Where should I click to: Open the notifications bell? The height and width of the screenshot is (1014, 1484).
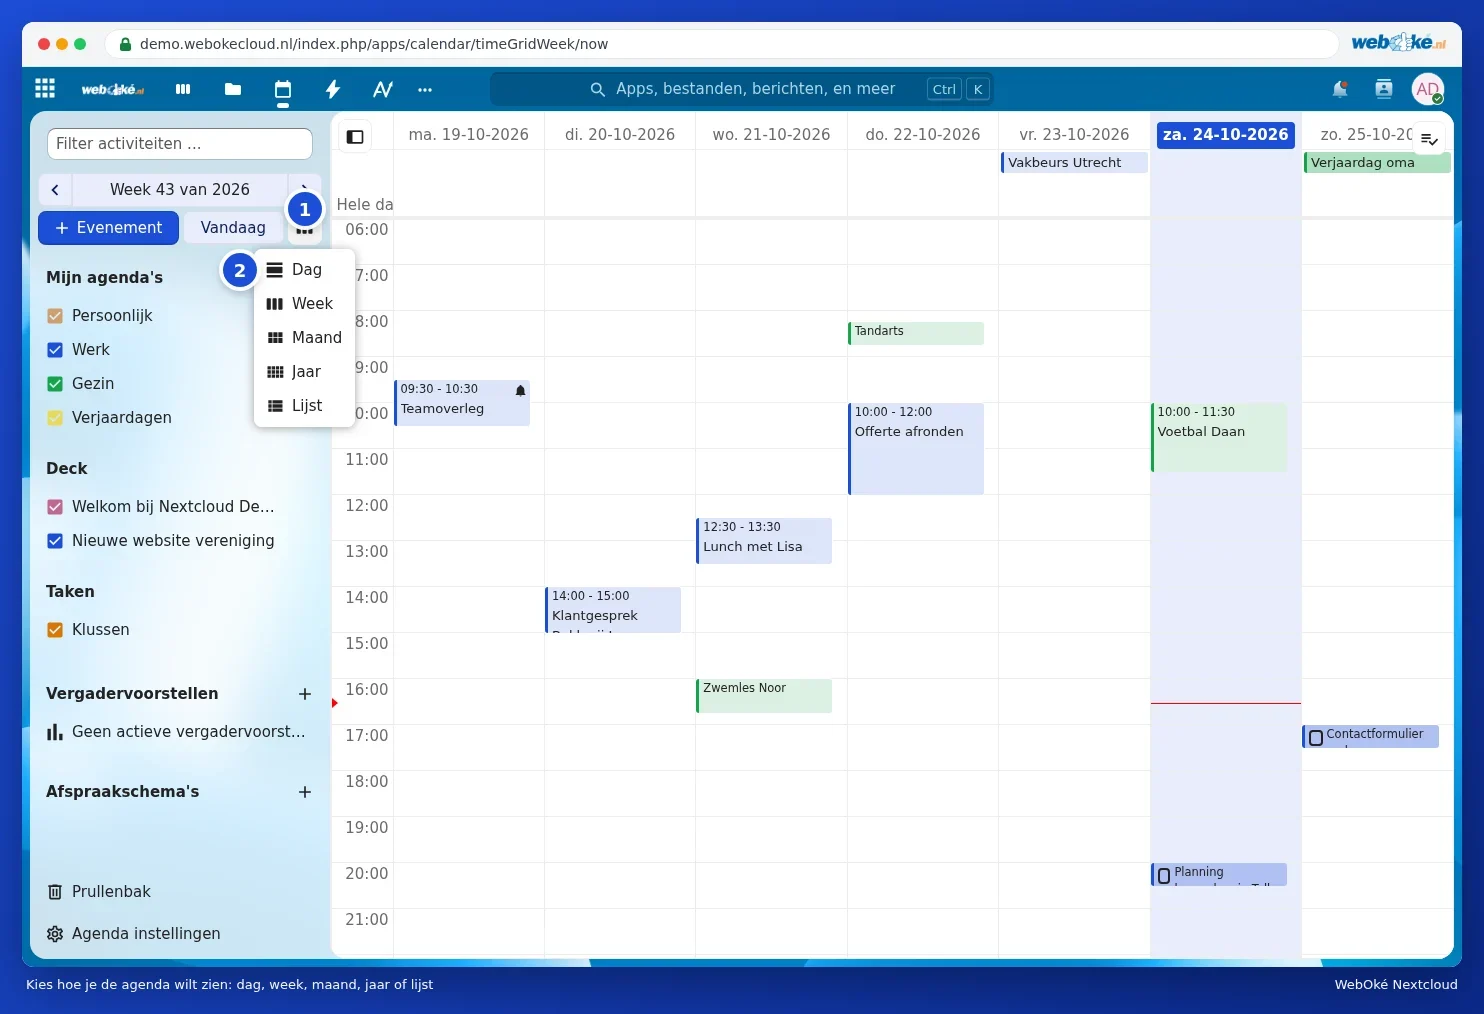tap(1340, 89)
